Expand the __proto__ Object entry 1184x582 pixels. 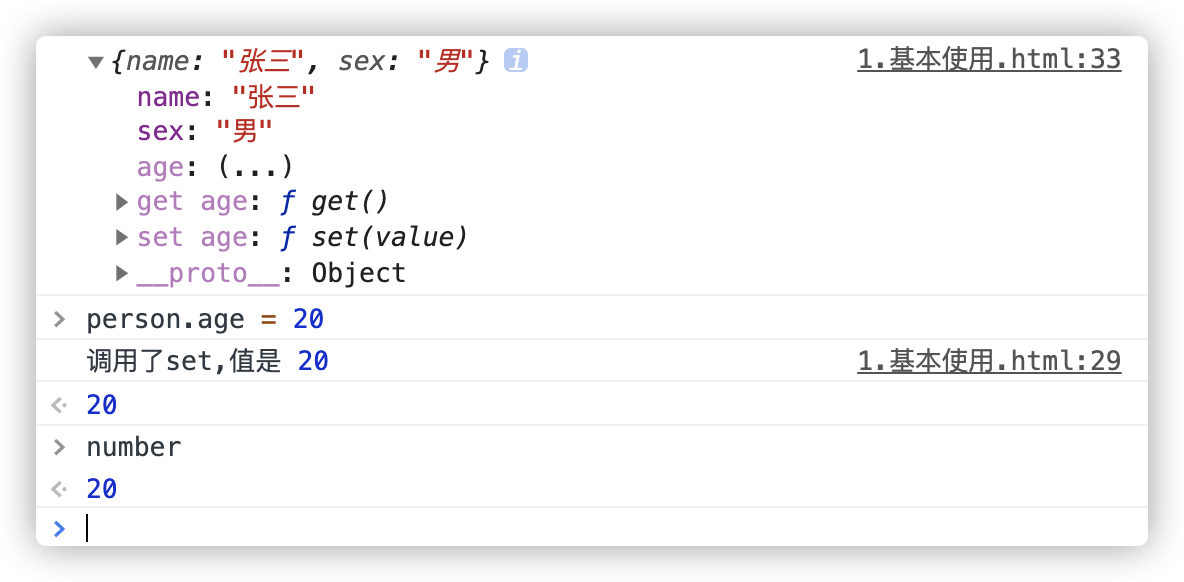point(122,273)
